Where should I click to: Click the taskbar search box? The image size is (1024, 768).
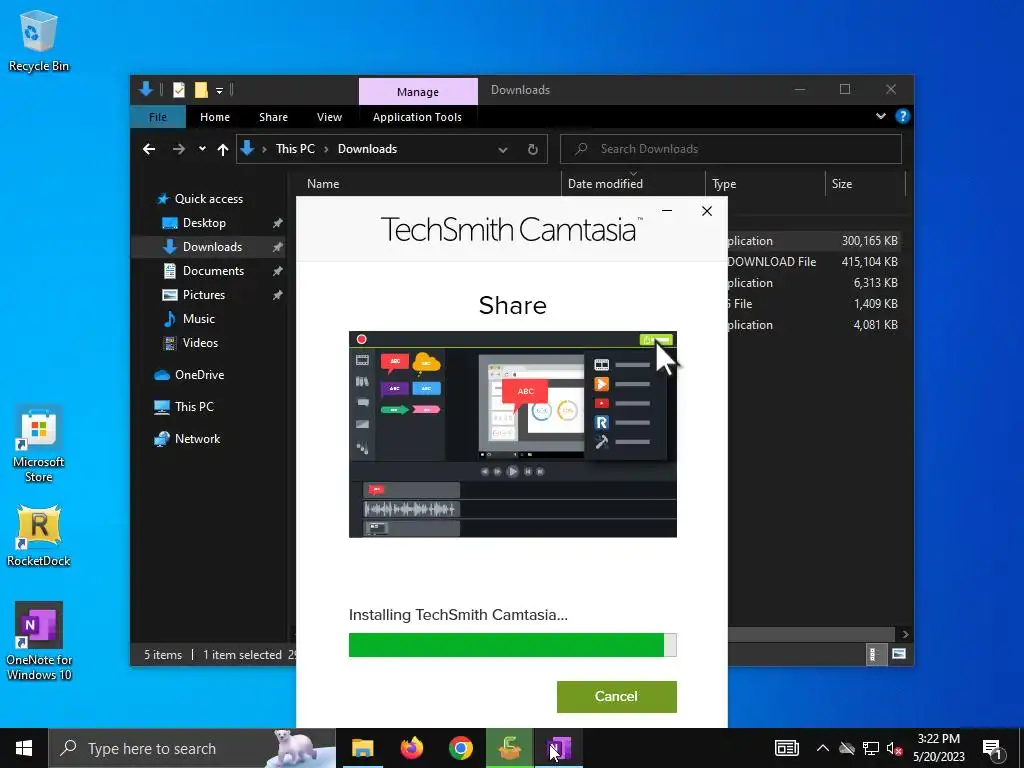[192, 748]
